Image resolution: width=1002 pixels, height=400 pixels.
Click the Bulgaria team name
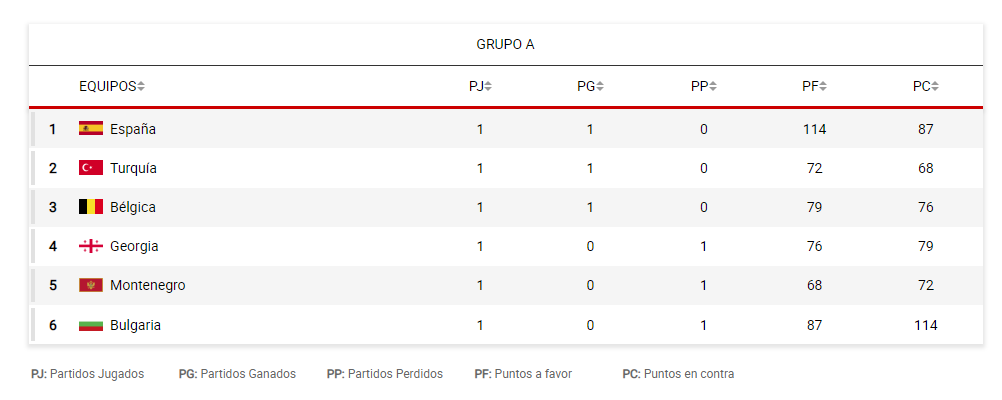pos(135,325)
